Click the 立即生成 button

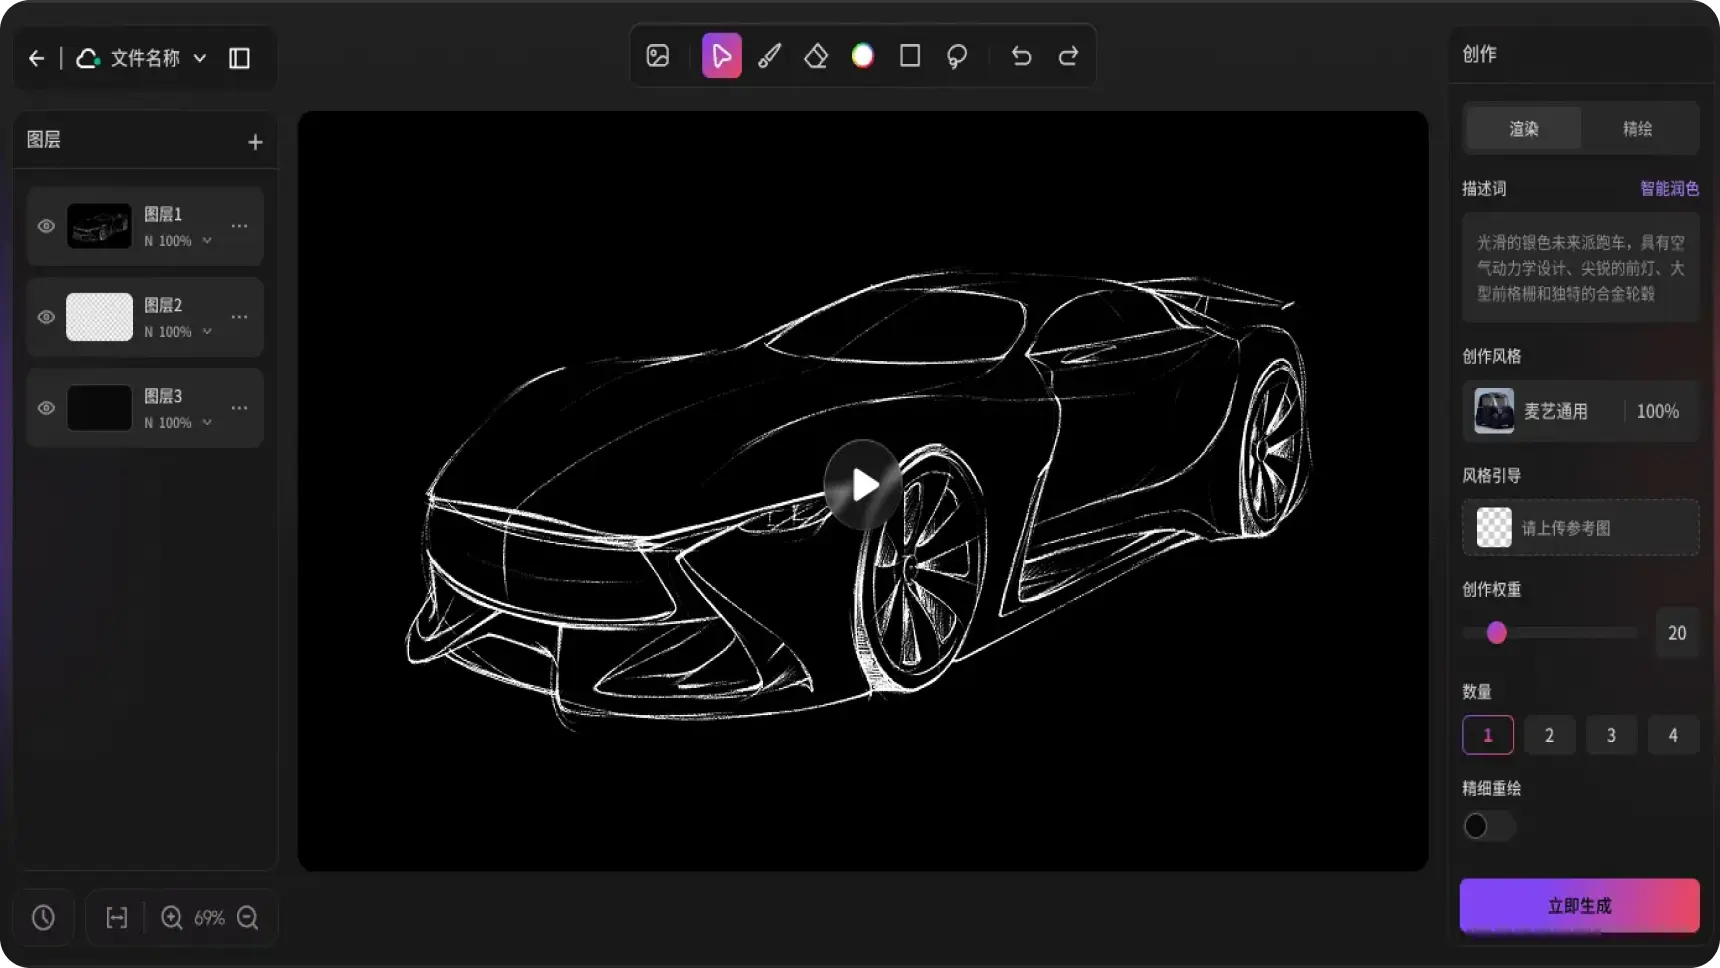(1579, 905)
